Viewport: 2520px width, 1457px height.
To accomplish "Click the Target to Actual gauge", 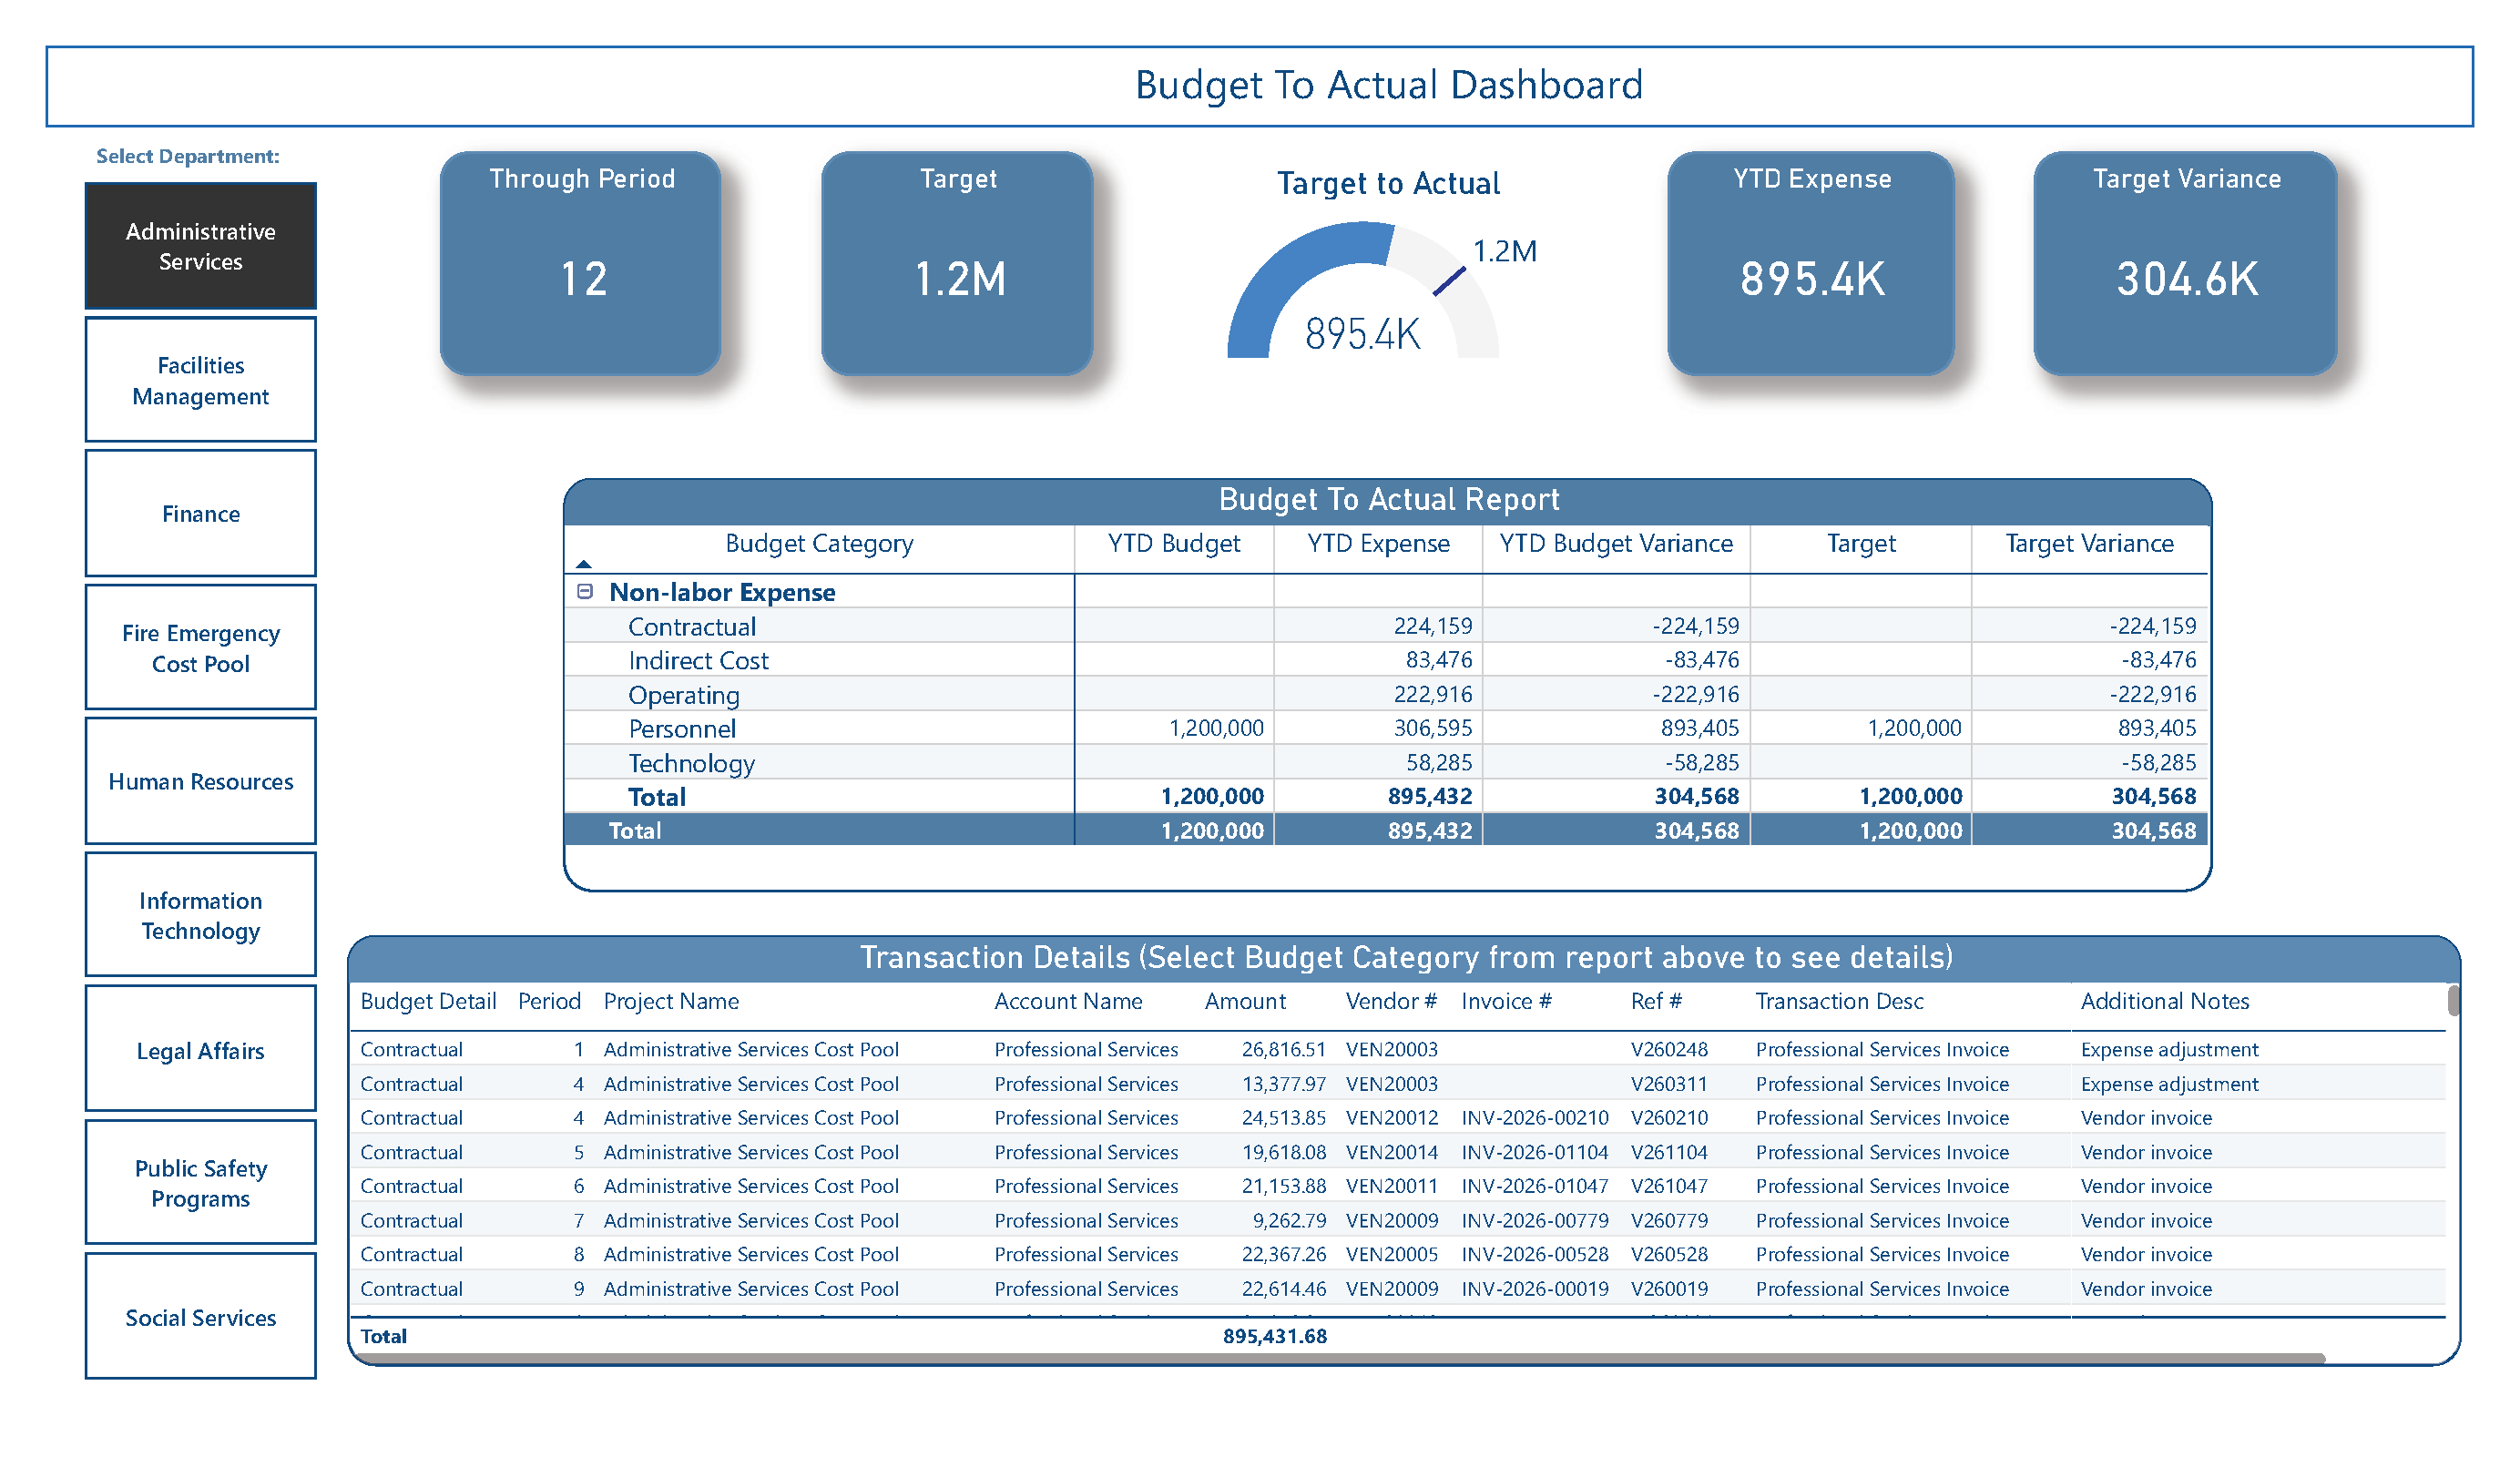I will (x=1363, y=290).
